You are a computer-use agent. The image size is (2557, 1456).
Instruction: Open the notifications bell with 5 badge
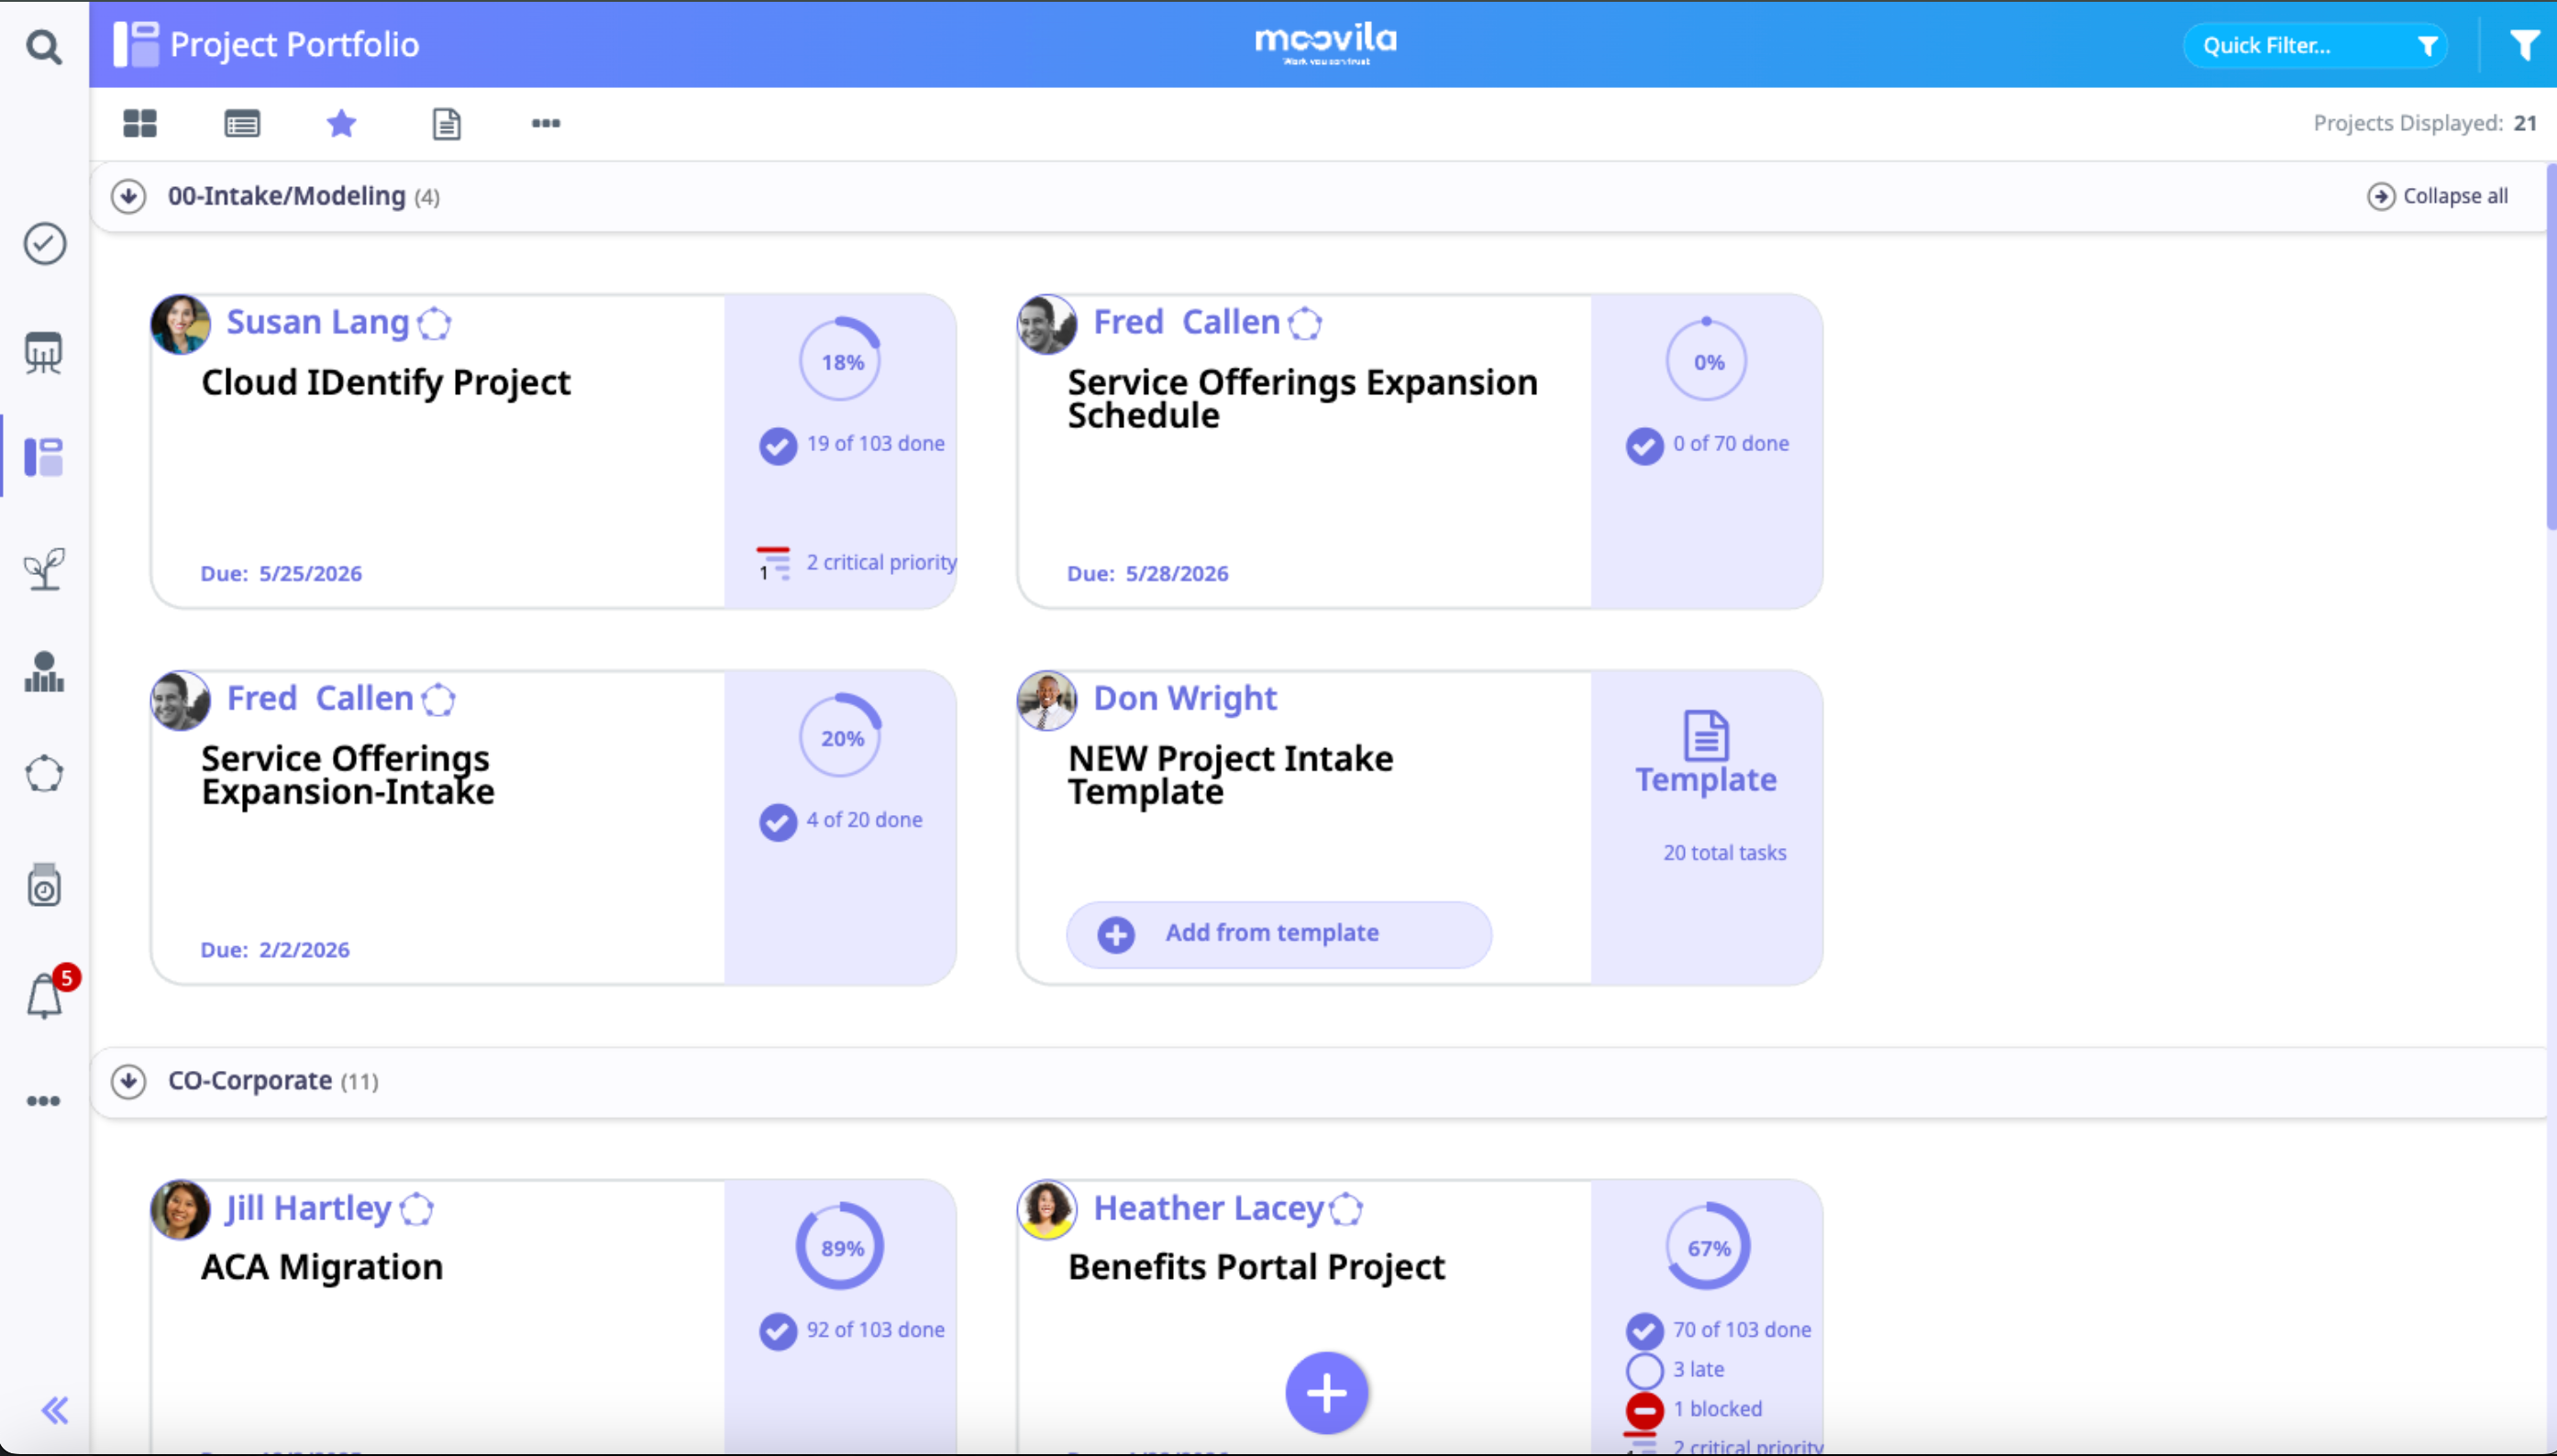point(44,996)
